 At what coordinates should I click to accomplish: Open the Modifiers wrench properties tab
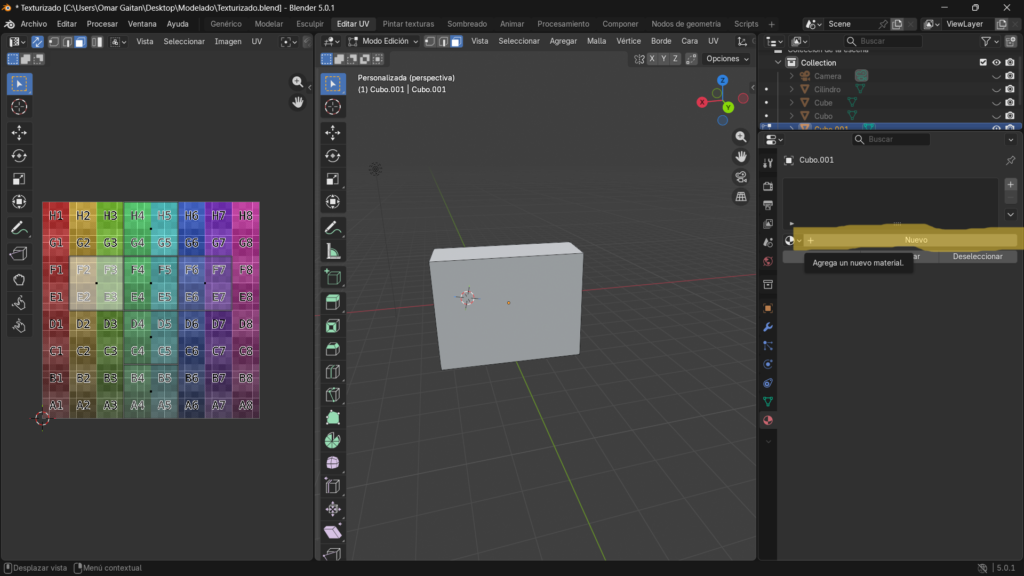pyautogui.click(x=768, y=327)
